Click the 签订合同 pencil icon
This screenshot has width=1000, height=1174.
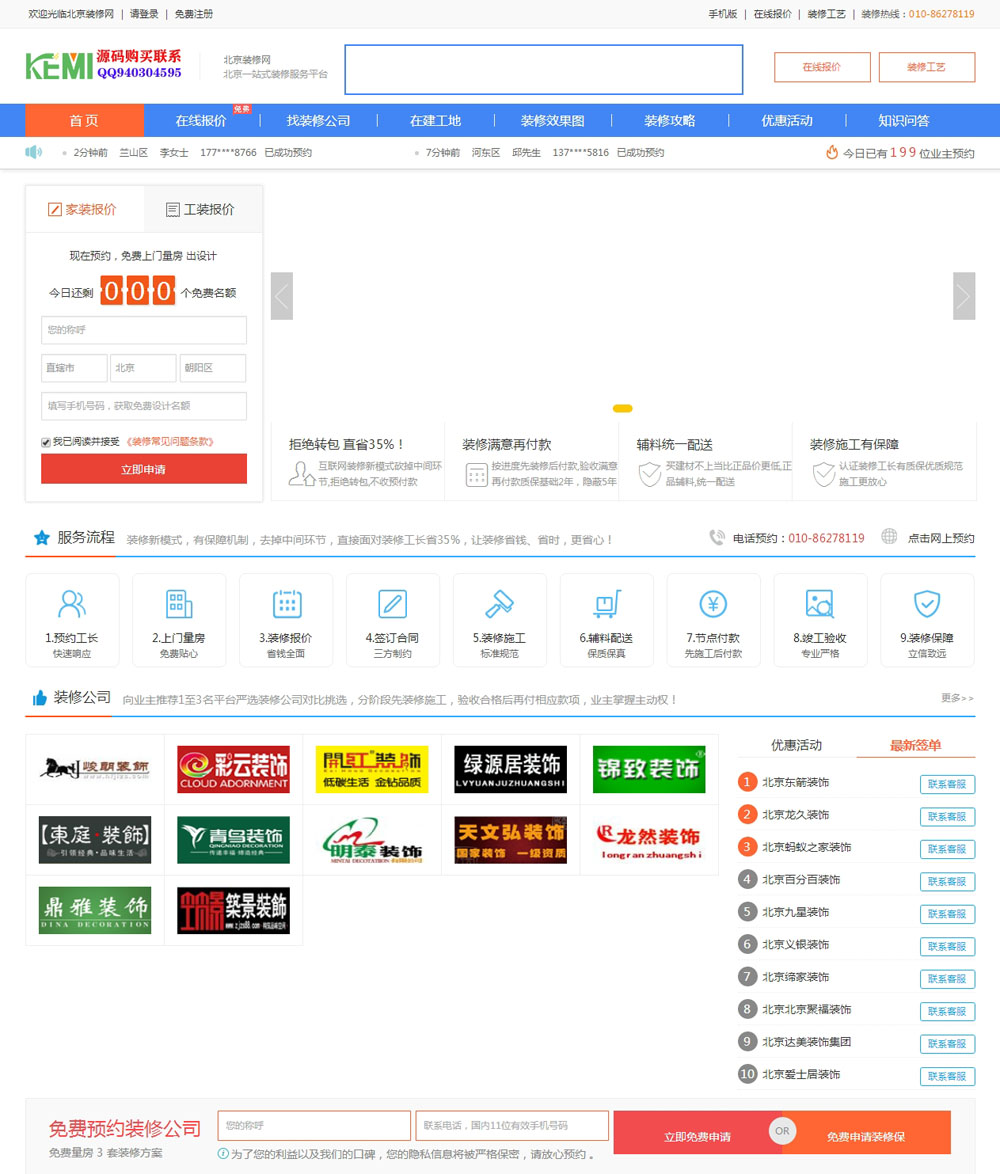point(393,604)
